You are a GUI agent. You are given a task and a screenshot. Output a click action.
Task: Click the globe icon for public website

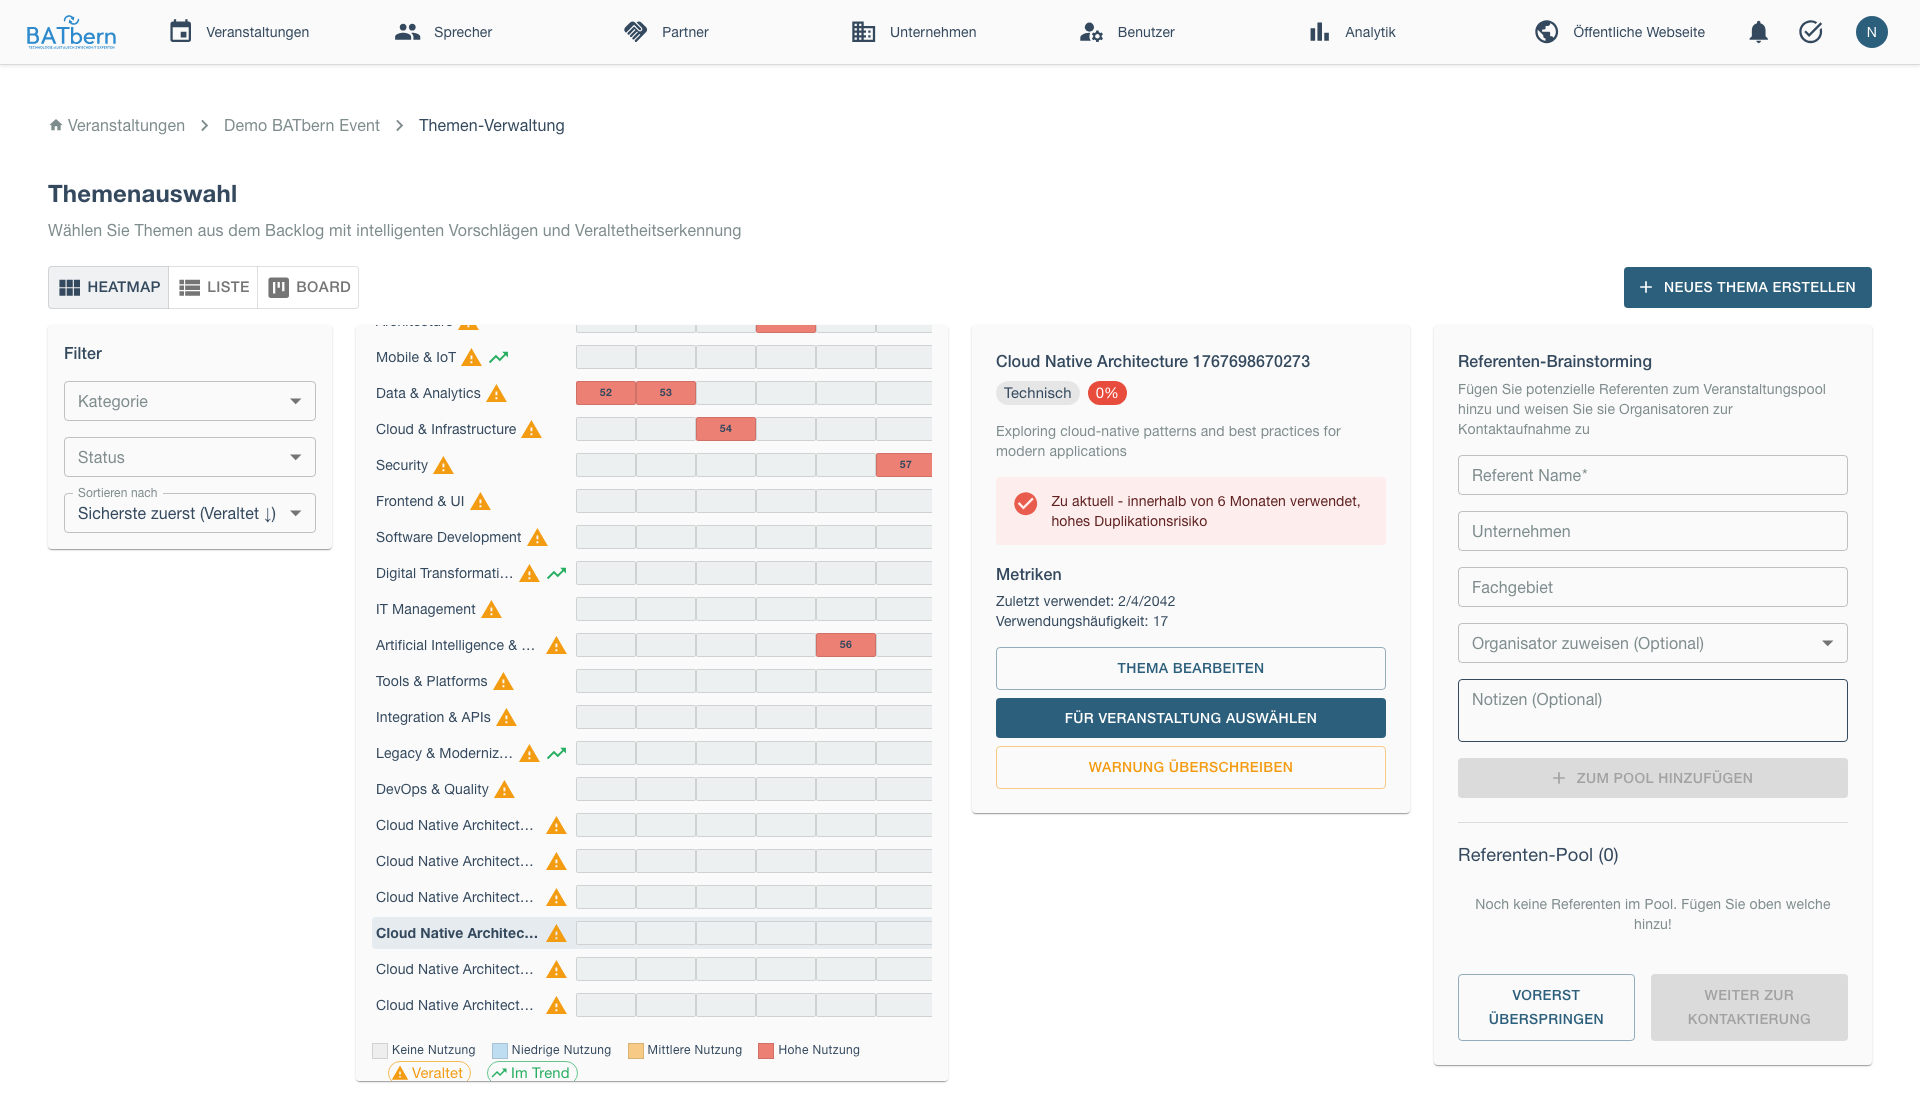tap(1546, 32)
